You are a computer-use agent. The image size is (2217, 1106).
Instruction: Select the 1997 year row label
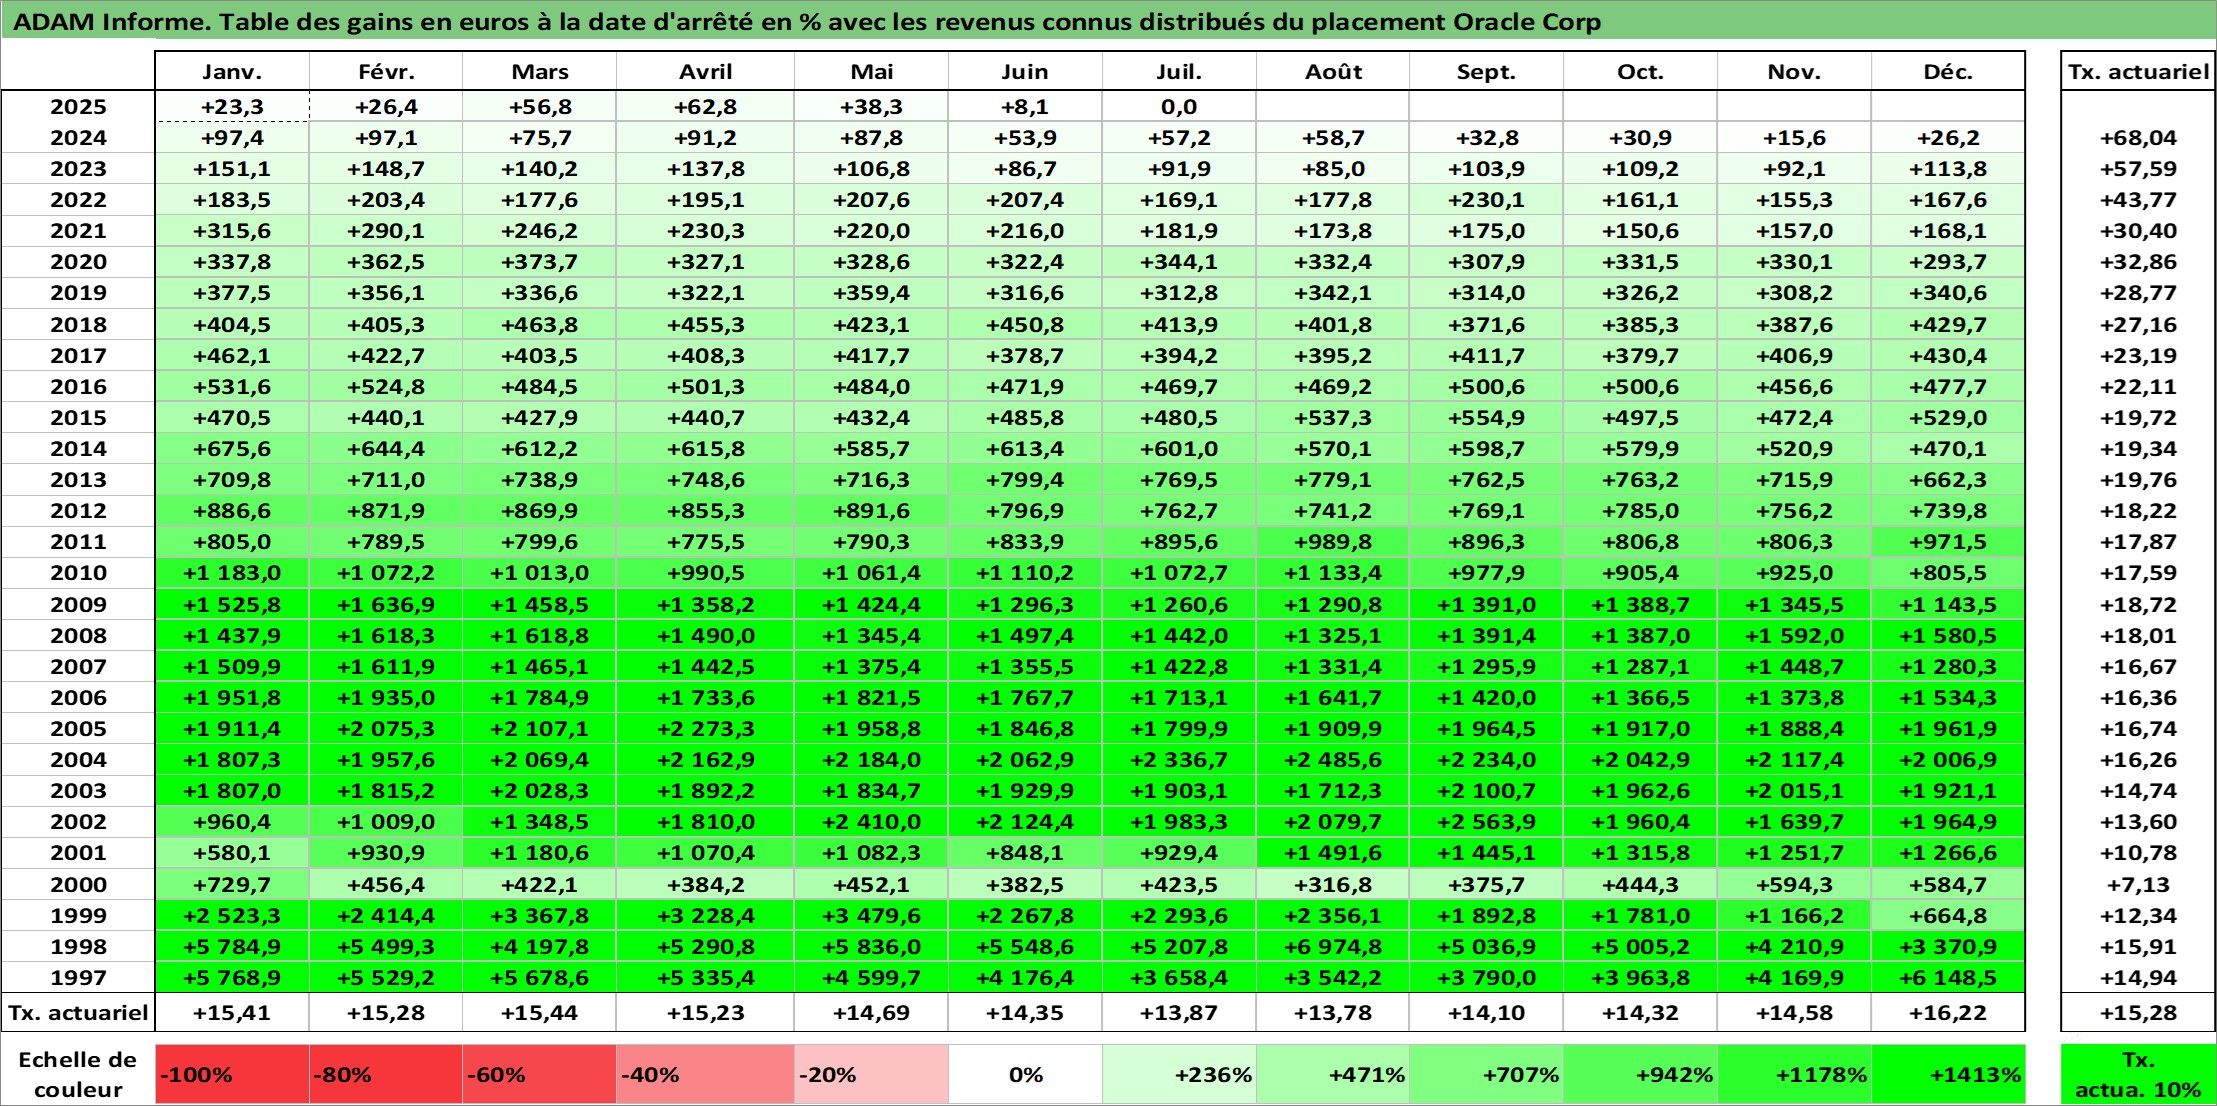78,977
